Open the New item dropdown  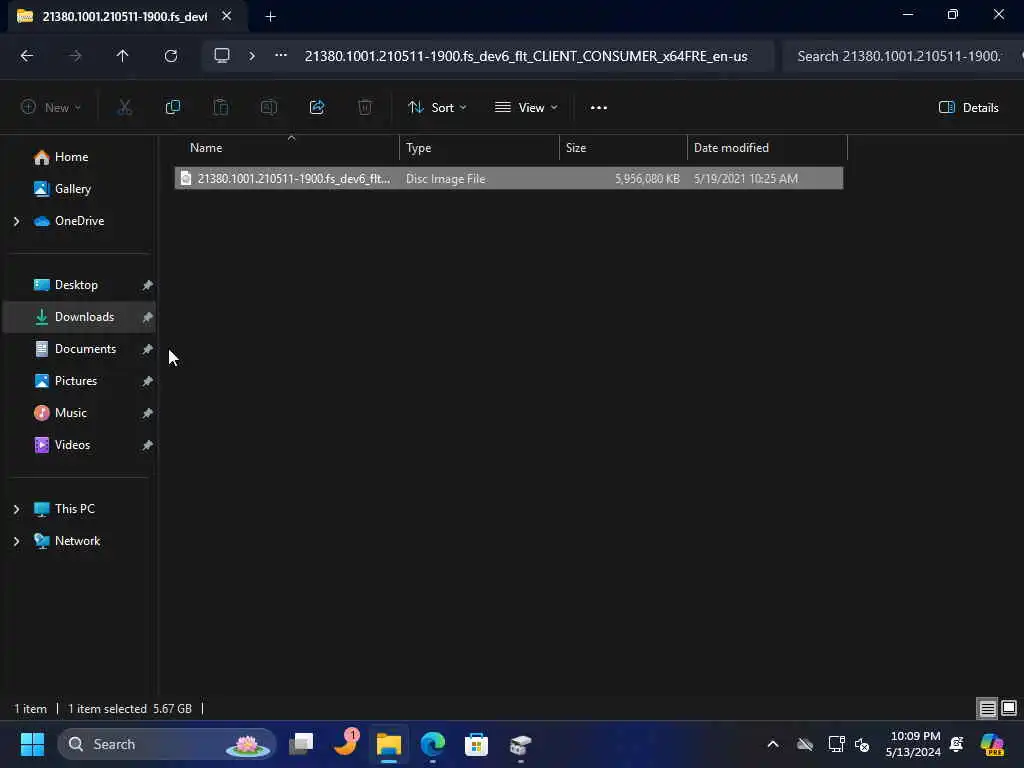click(51, 108)
